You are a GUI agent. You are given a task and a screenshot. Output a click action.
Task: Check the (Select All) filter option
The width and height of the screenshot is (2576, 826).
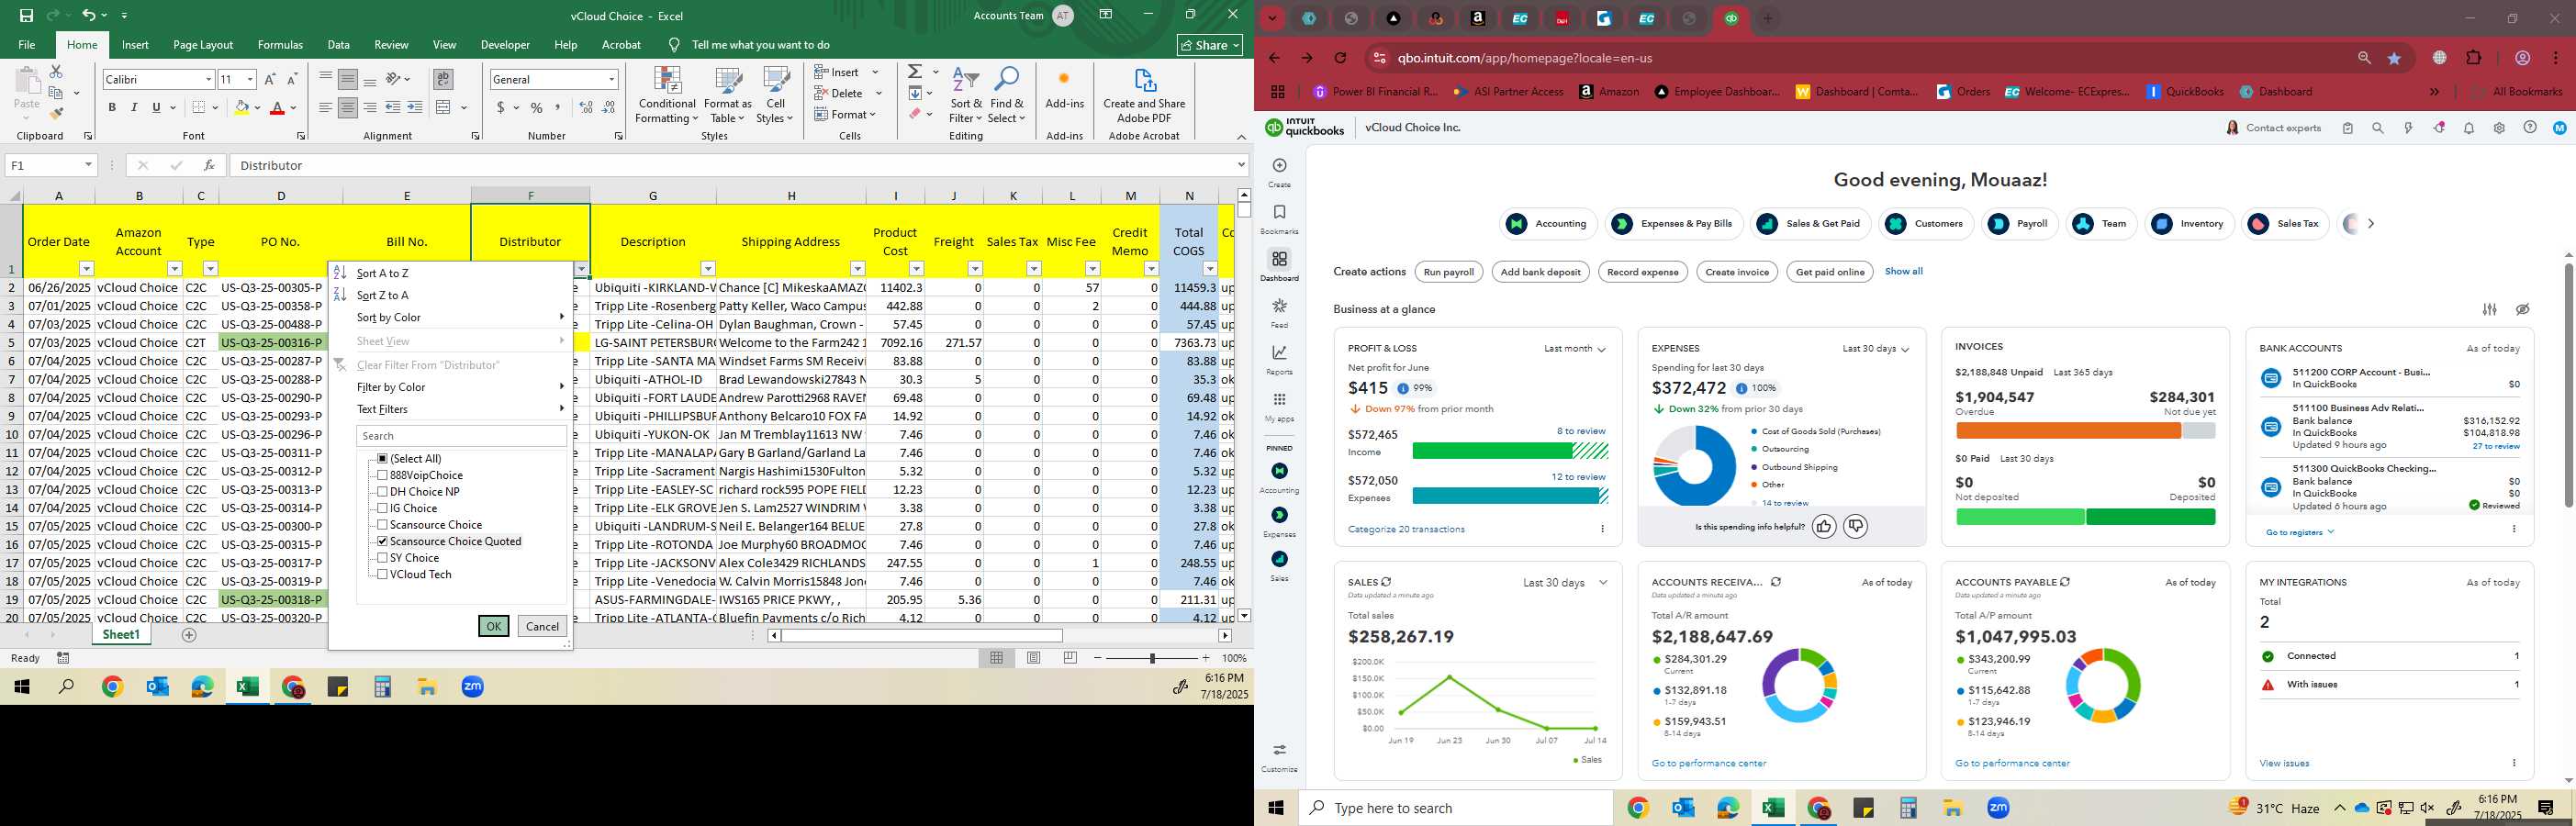(382, 458)
